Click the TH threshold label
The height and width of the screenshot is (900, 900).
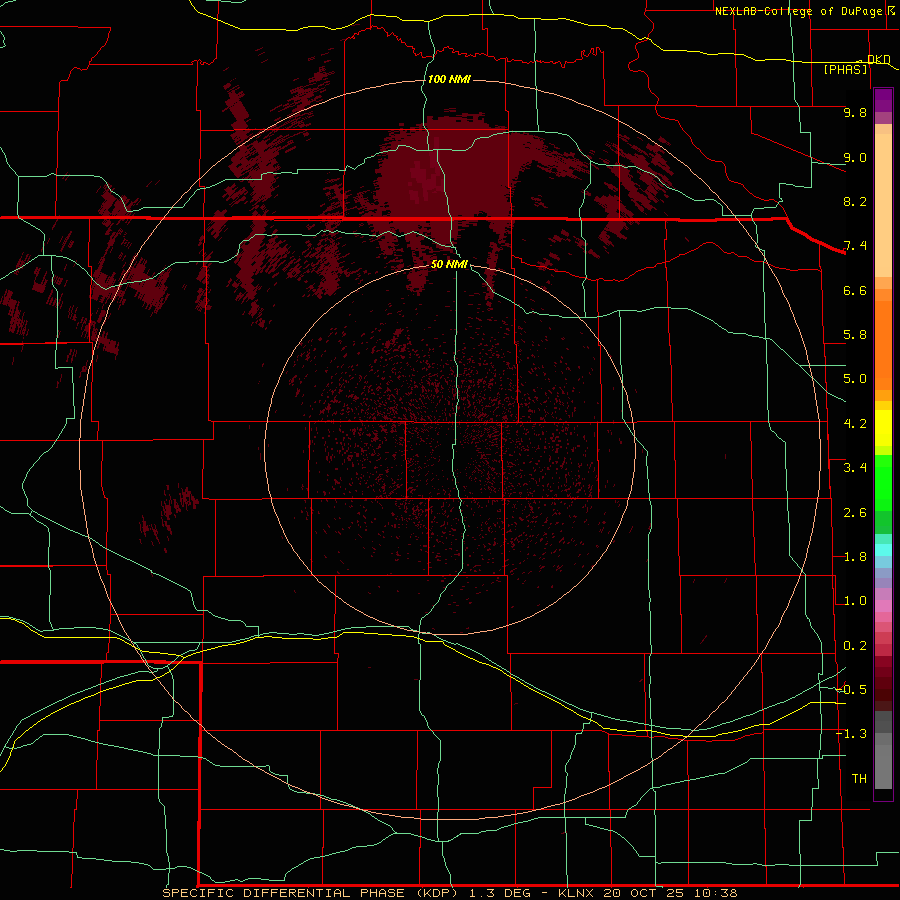(x=859, y=779)
